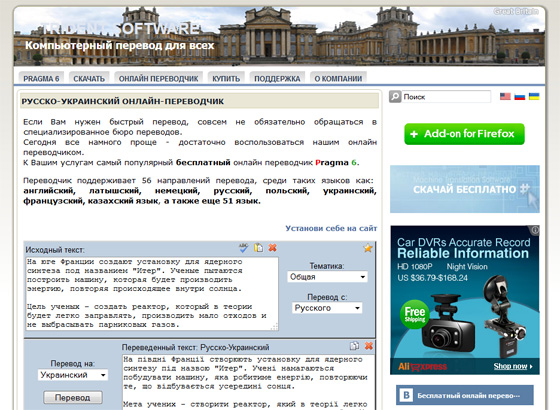Image resolution: width=560 pixels, height=410 pixels.
Task: Click the Бесплатный онлайн перево... VK widget
Action: click(465, 395)
